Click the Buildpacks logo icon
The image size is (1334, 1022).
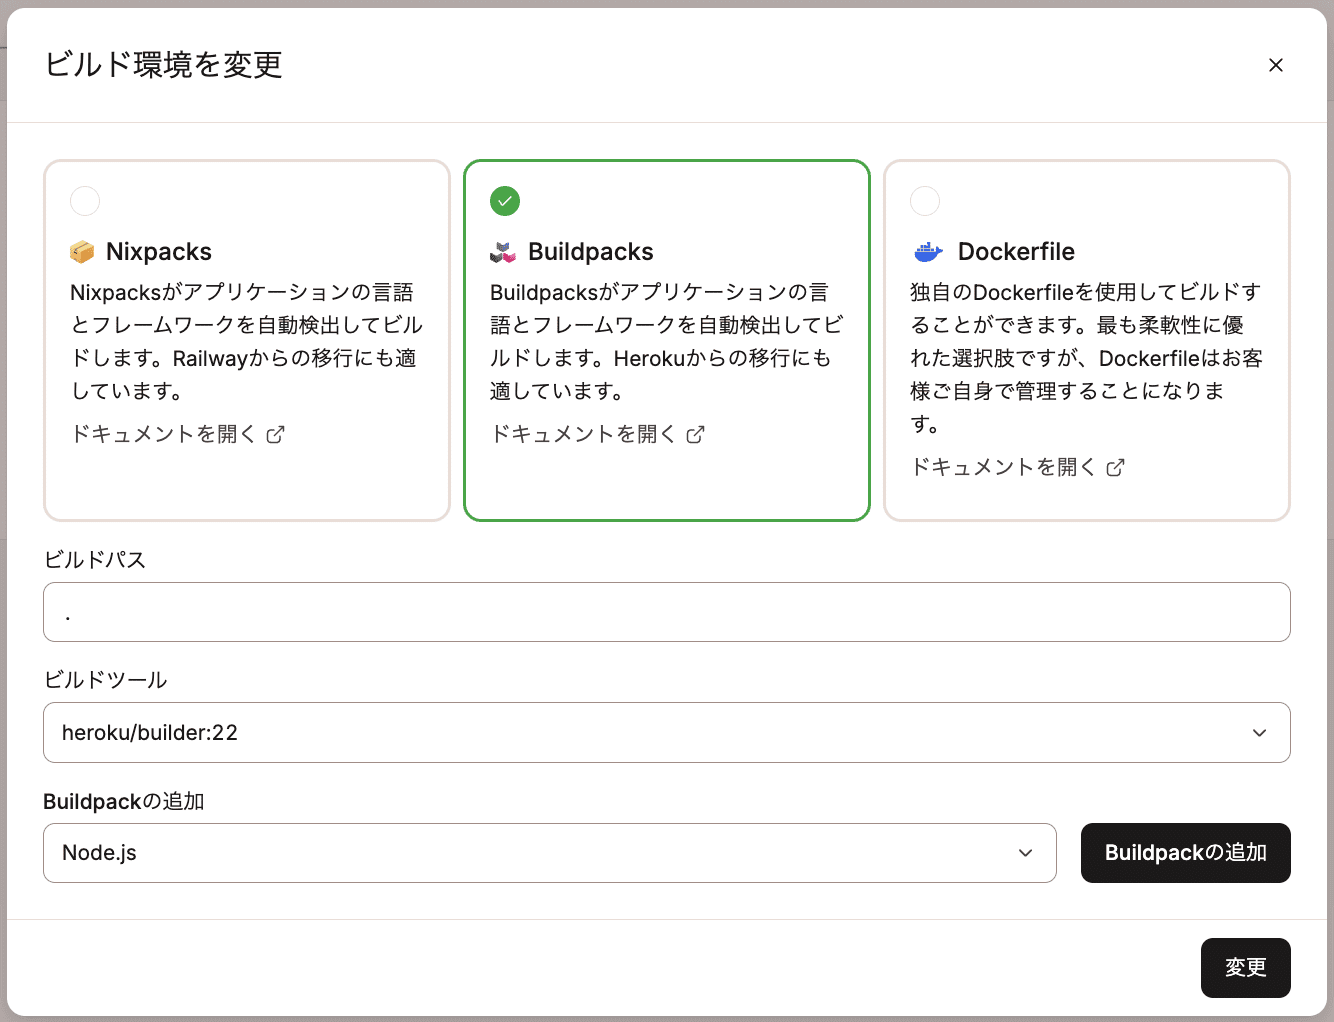[503, 252]
